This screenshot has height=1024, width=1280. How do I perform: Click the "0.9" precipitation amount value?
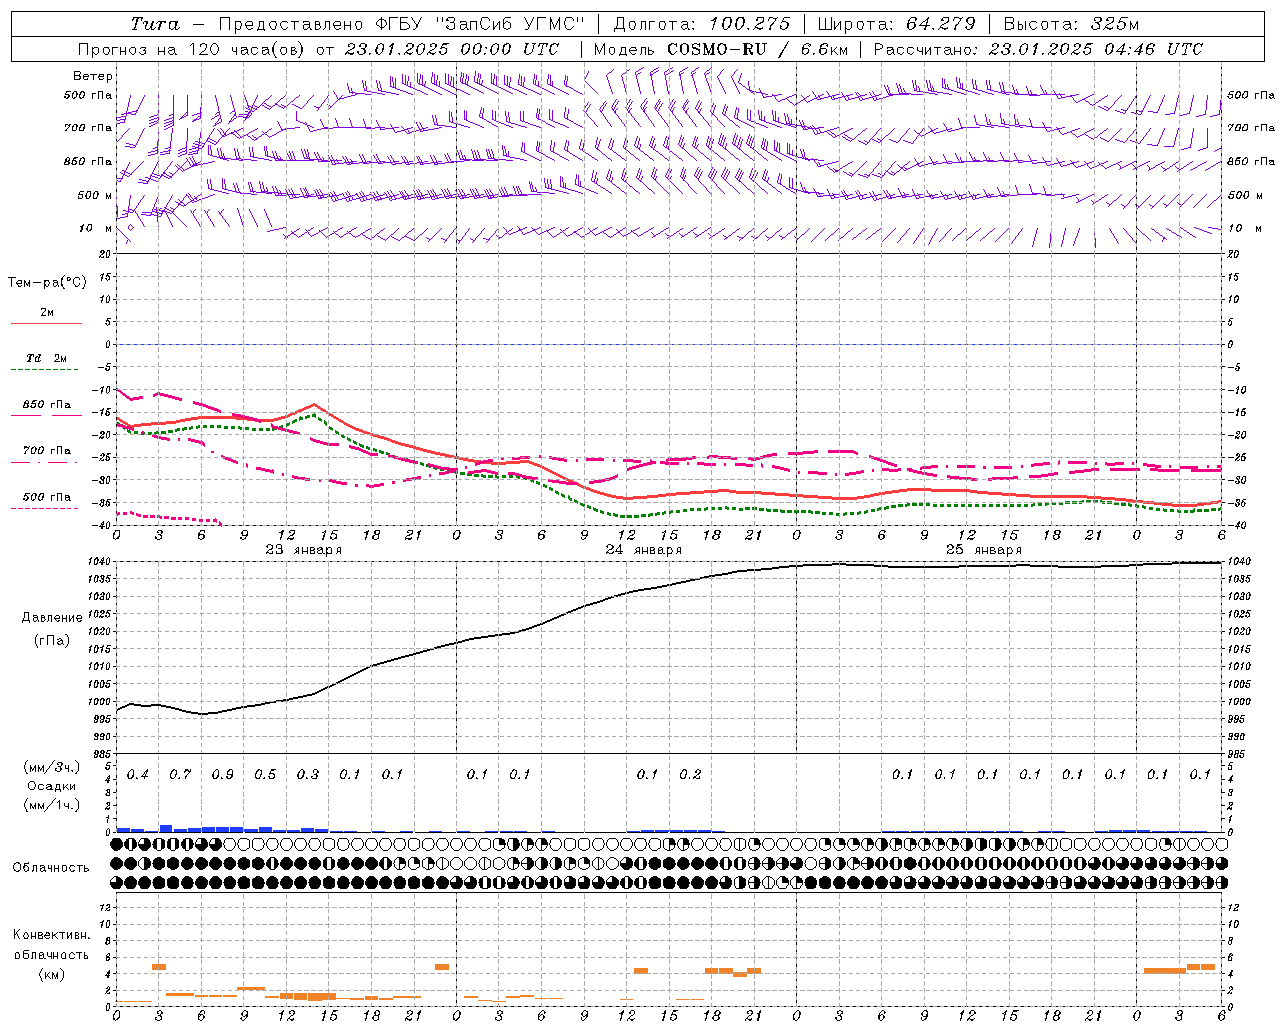pos(223,775)
